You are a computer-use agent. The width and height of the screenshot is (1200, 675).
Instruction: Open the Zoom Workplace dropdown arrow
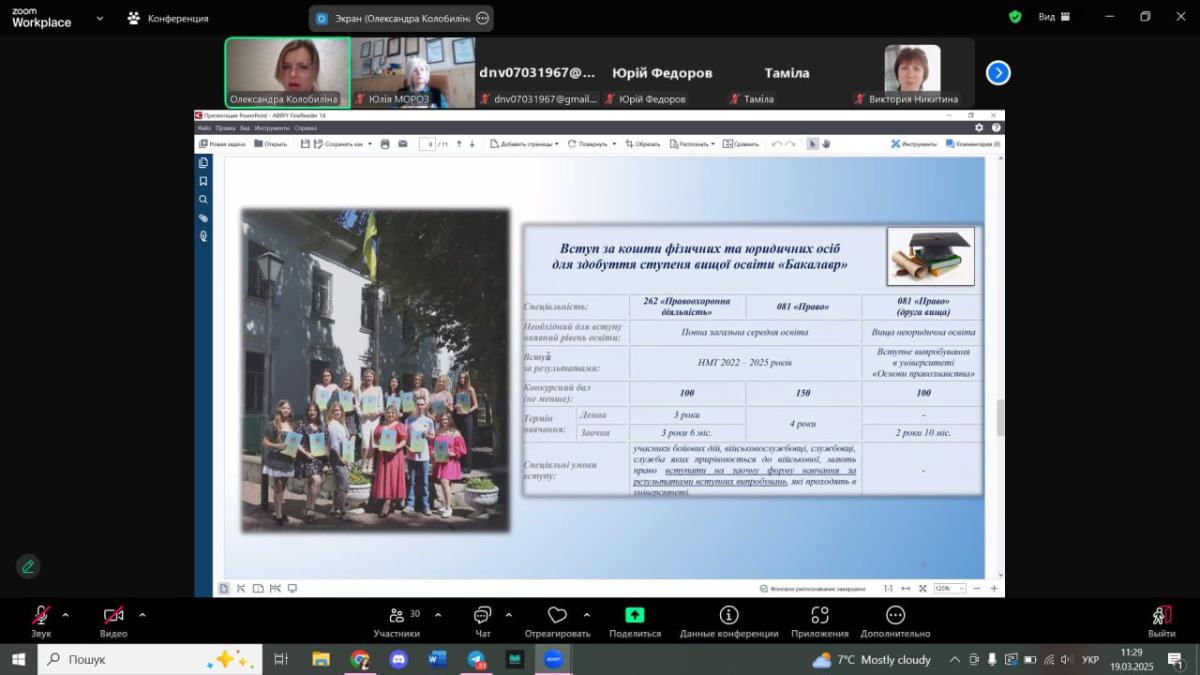99,18
